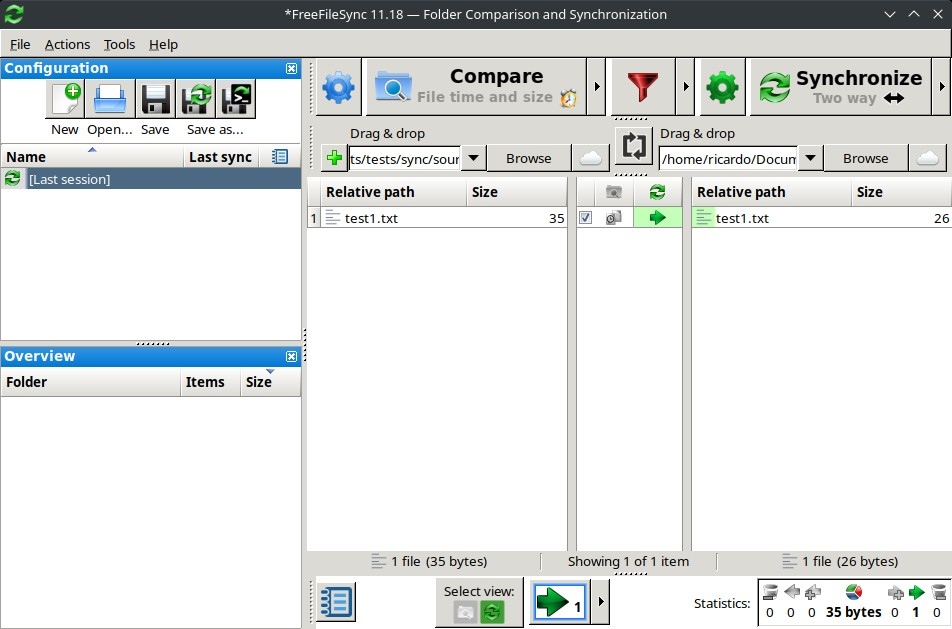Start comparison with the Compare button

pyautogui.click(x=476, y=87)
